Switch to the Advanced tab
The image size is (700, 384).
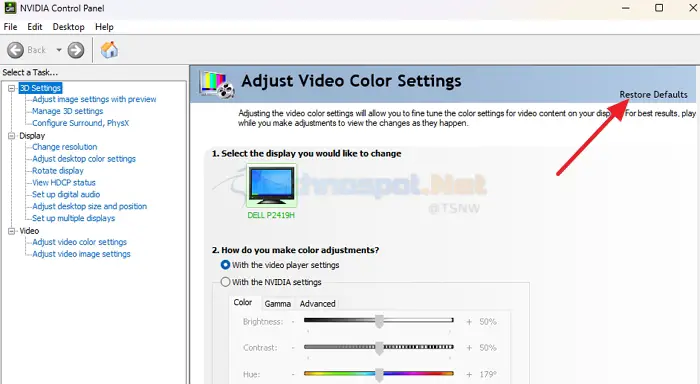point(317,304)
